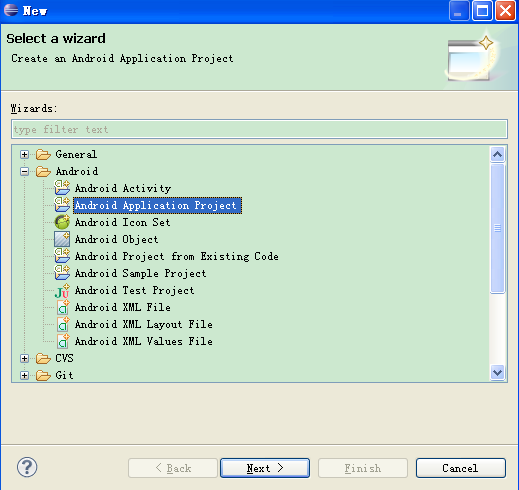Pick Android Test Project
This screenshot has height=490, width=519.
(135, 290)
